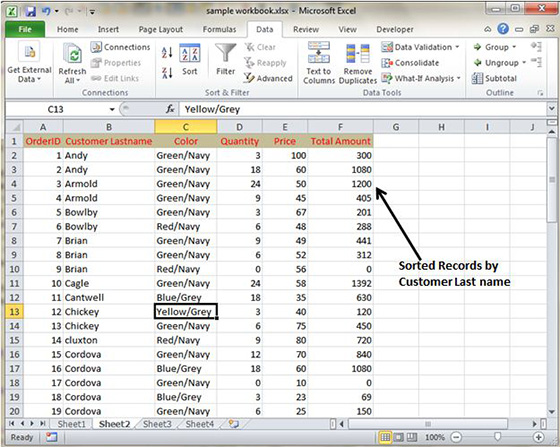Click Zoom In plus button

[x=538, y=437]
